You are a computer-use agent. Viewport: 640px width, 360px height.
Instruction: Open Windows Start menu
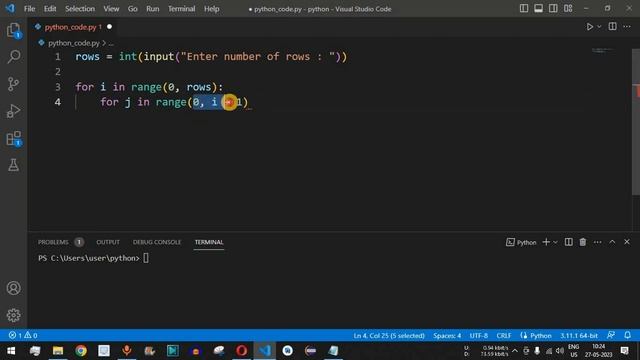tap(11, 351)
